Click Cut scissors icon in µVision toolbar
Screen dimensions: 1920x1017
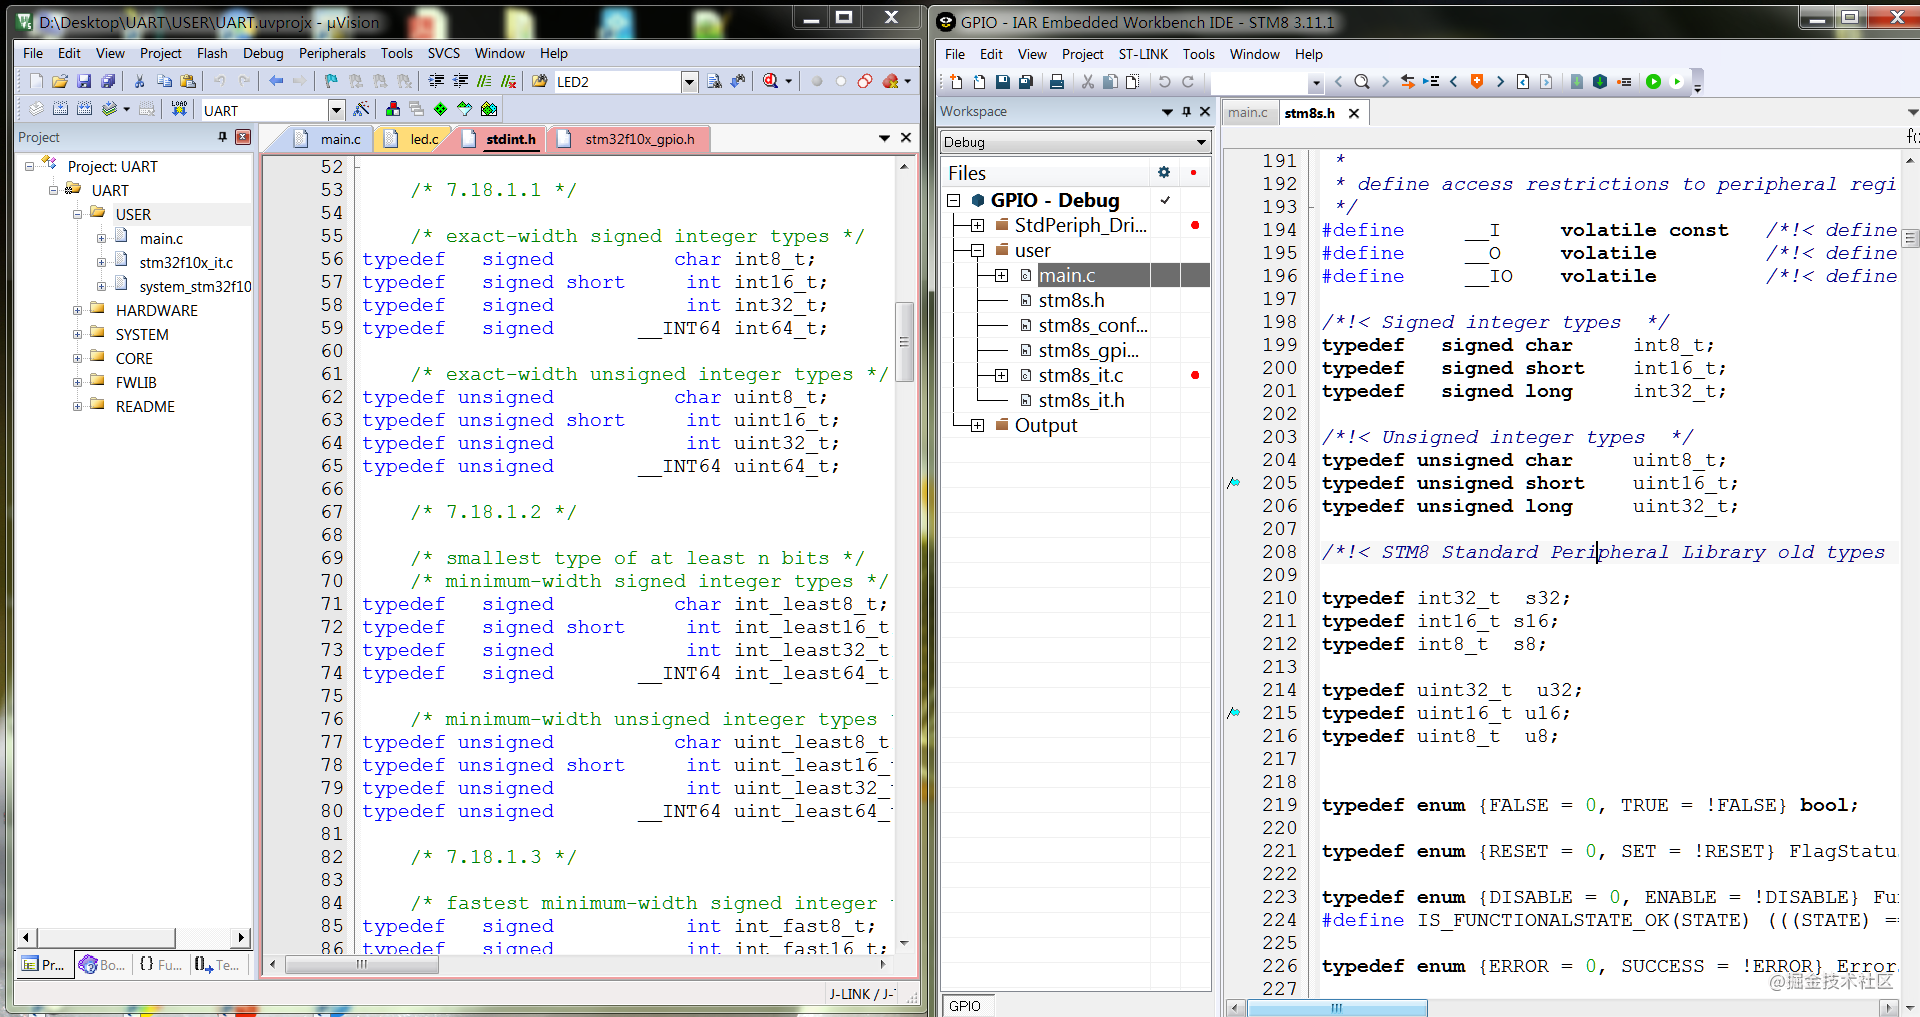(x=139, y=81)
